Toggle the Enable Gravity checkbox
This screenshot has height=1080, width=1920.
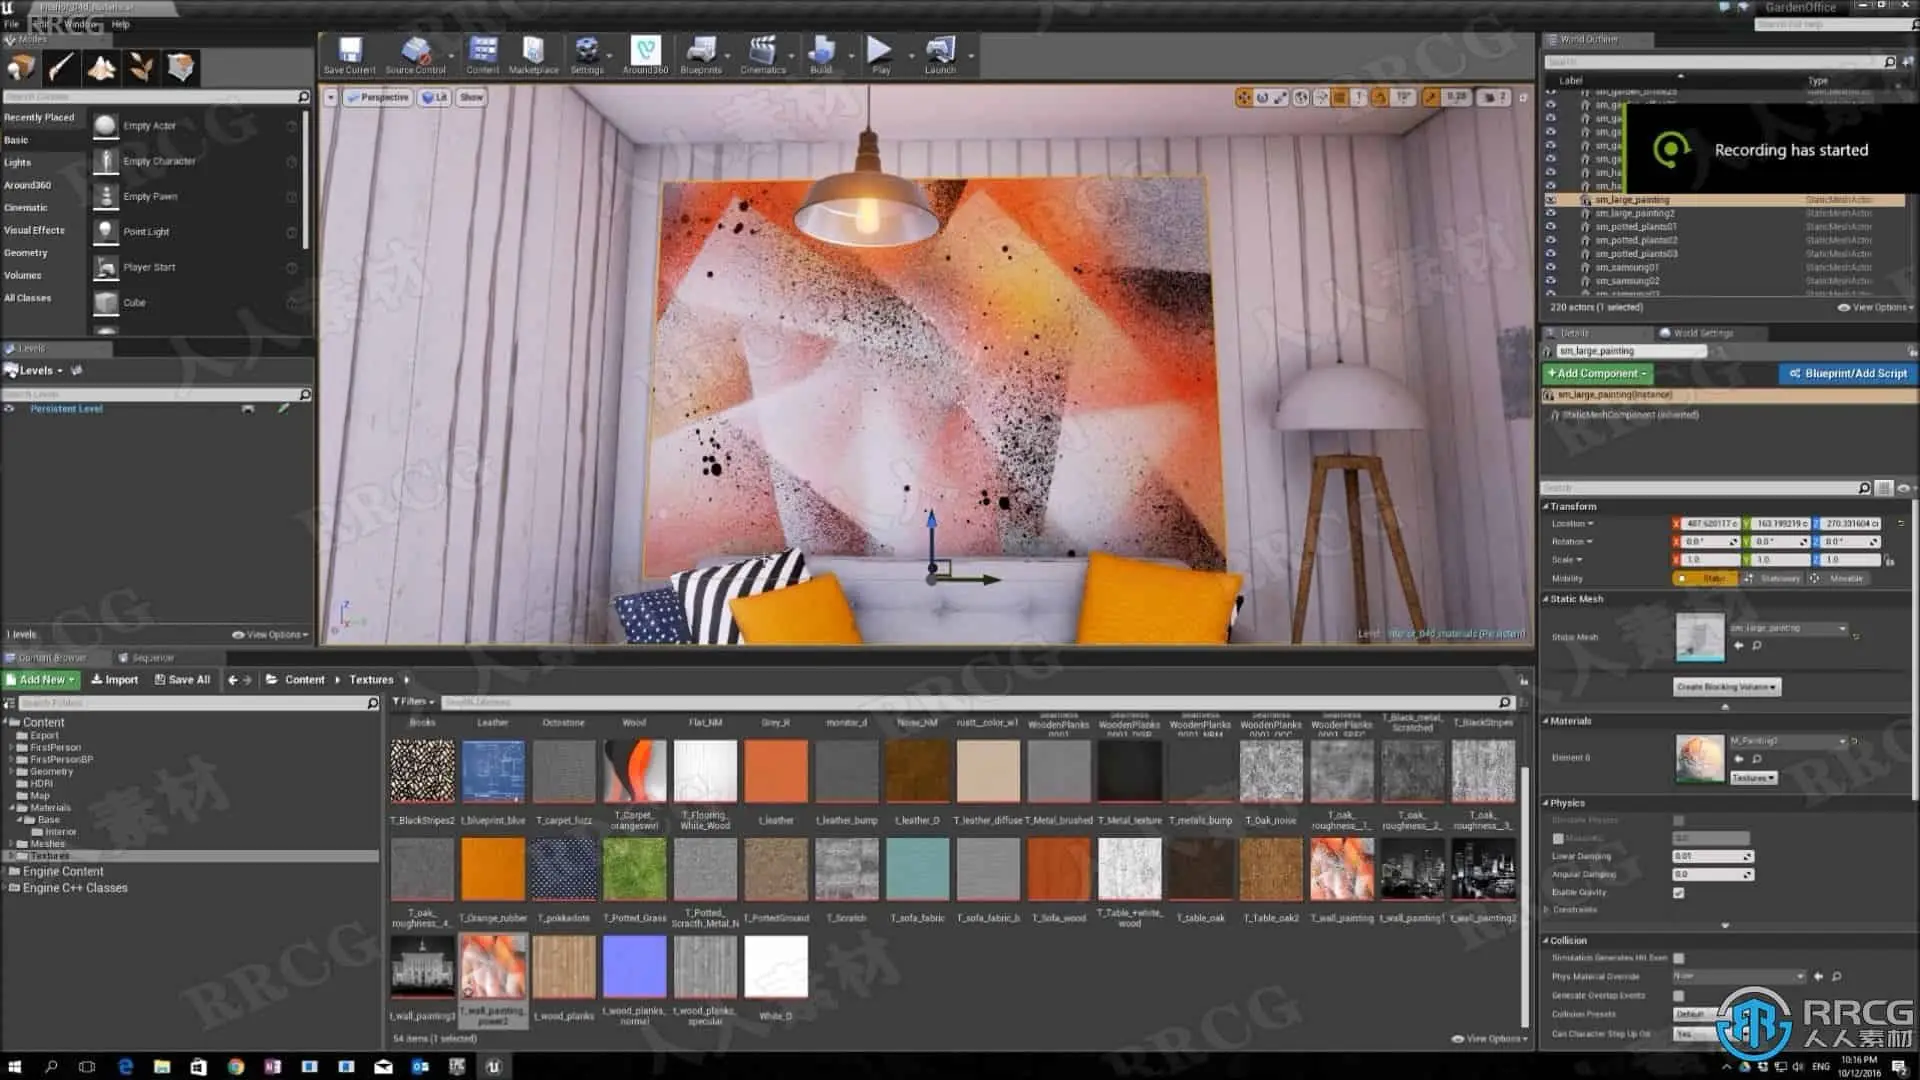[1678, 892]
